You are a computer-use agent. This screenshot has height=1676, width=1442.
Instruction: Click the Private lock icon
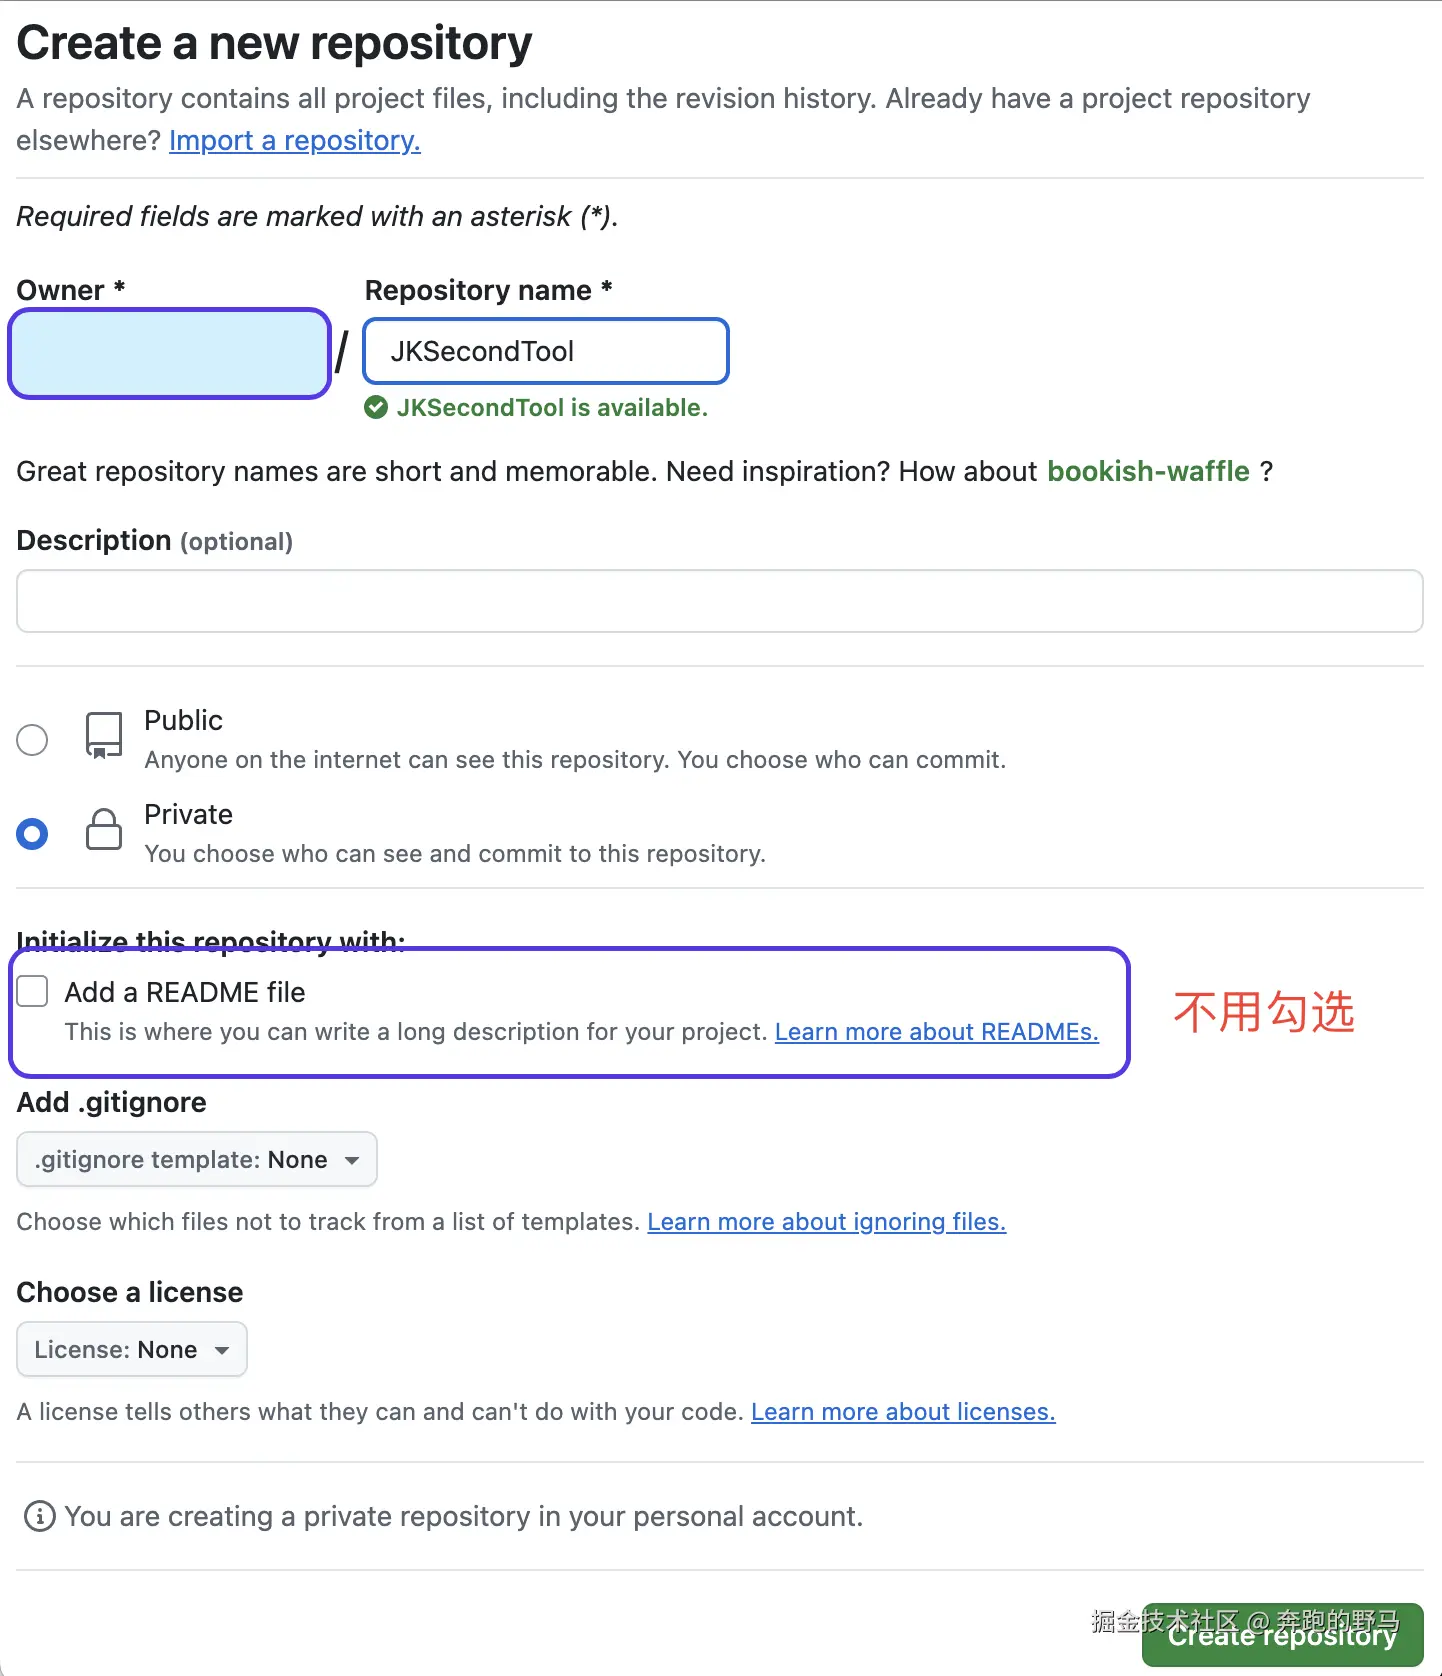point(104,829)
